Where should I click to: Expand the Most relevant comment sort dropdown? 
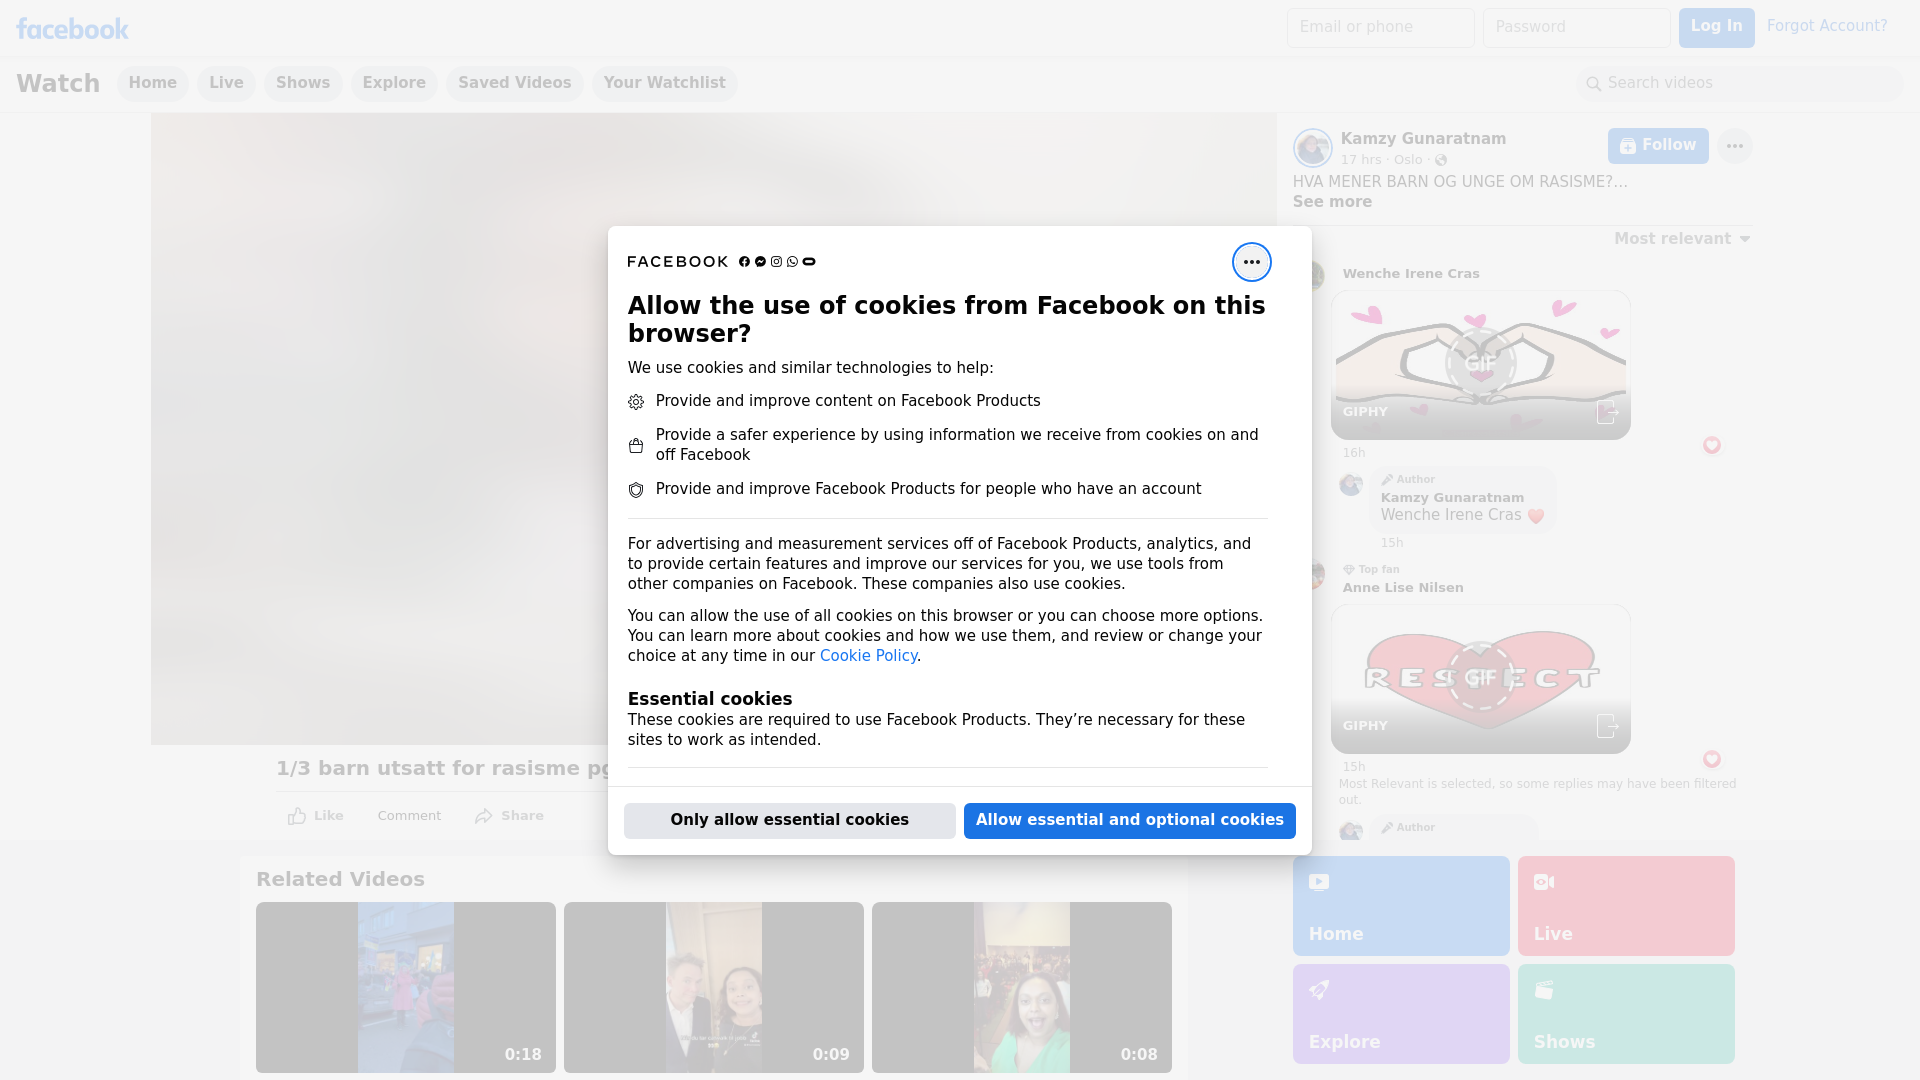click(x=1682, y=239)
